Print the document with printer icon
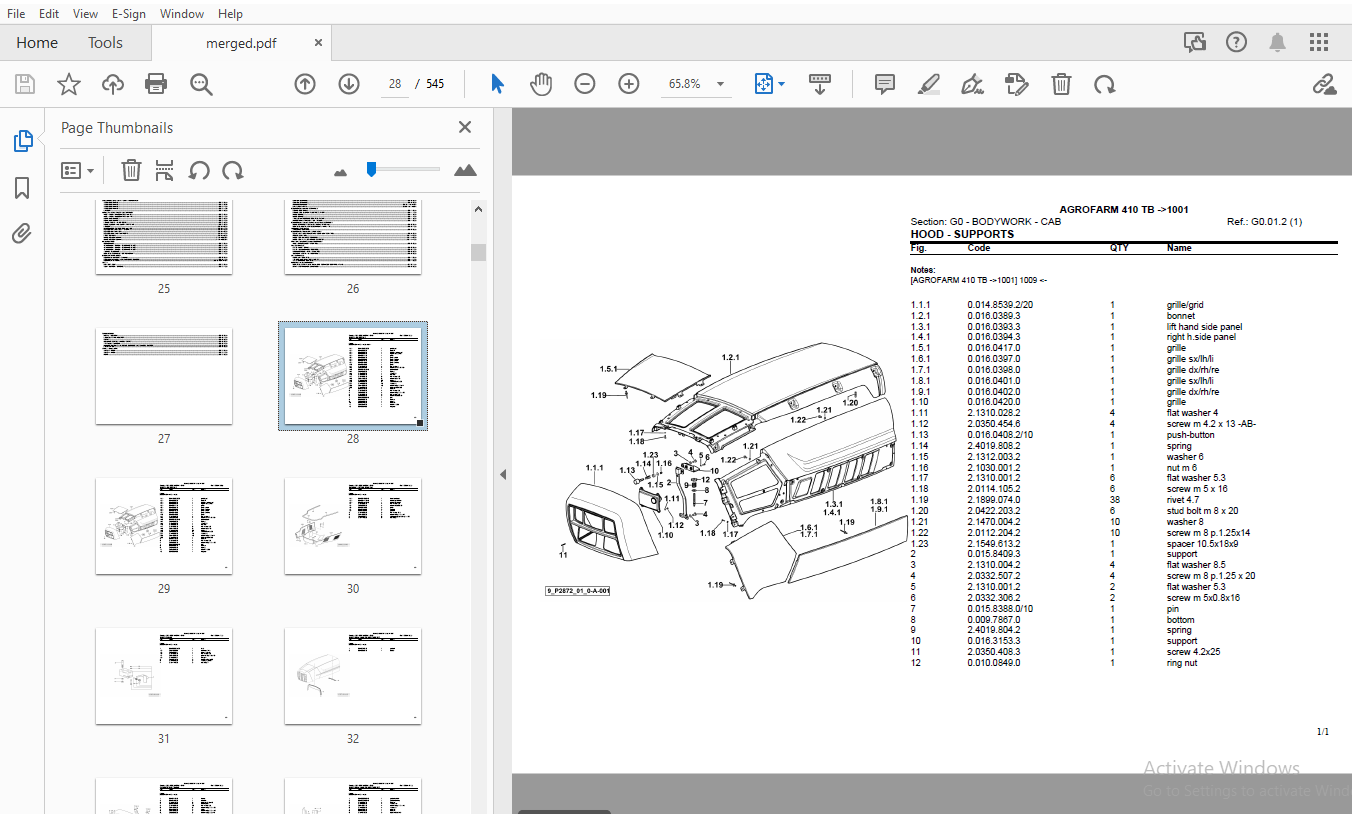This screenshot has width=1352, height=814. (156, 84)
